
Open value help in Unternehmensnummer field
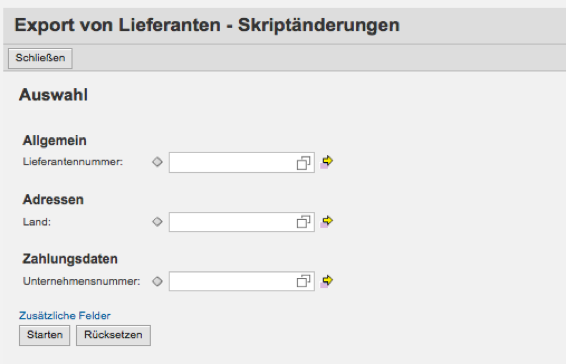click(x=304, y=281)
